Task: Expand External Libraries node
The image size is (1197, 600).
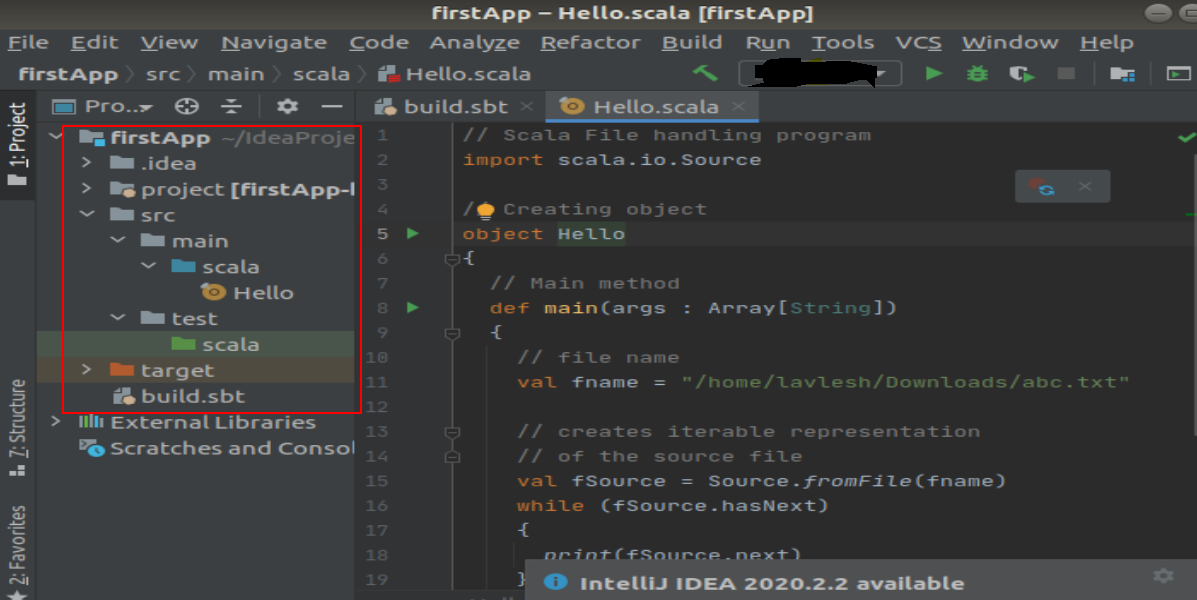Action: point(56,421)
